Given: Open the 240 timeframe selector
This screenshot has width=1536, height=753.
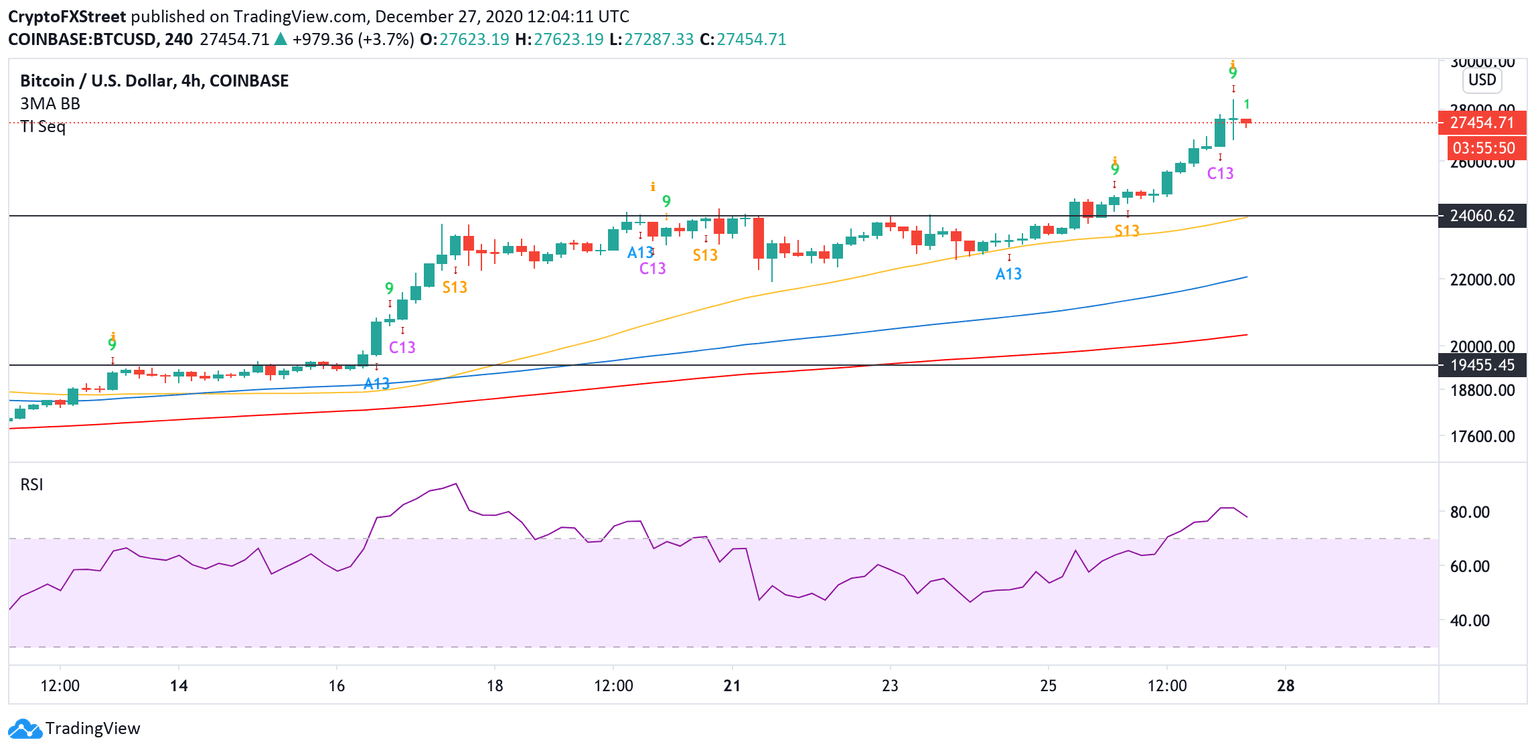Looking at the screenshot, I should [x=181, y=39].
